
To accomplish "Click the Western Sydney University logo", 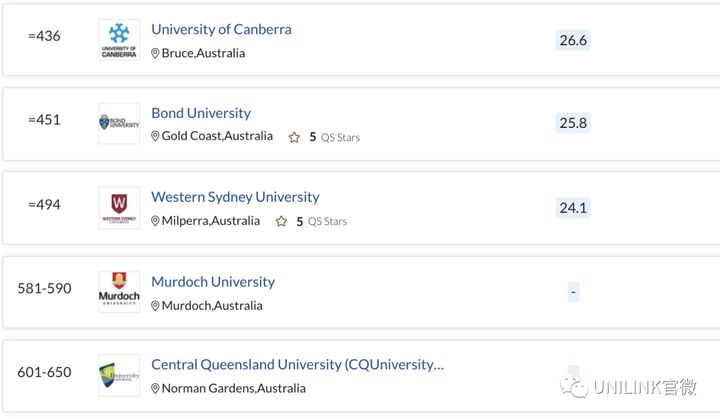I will click(119, 208).
